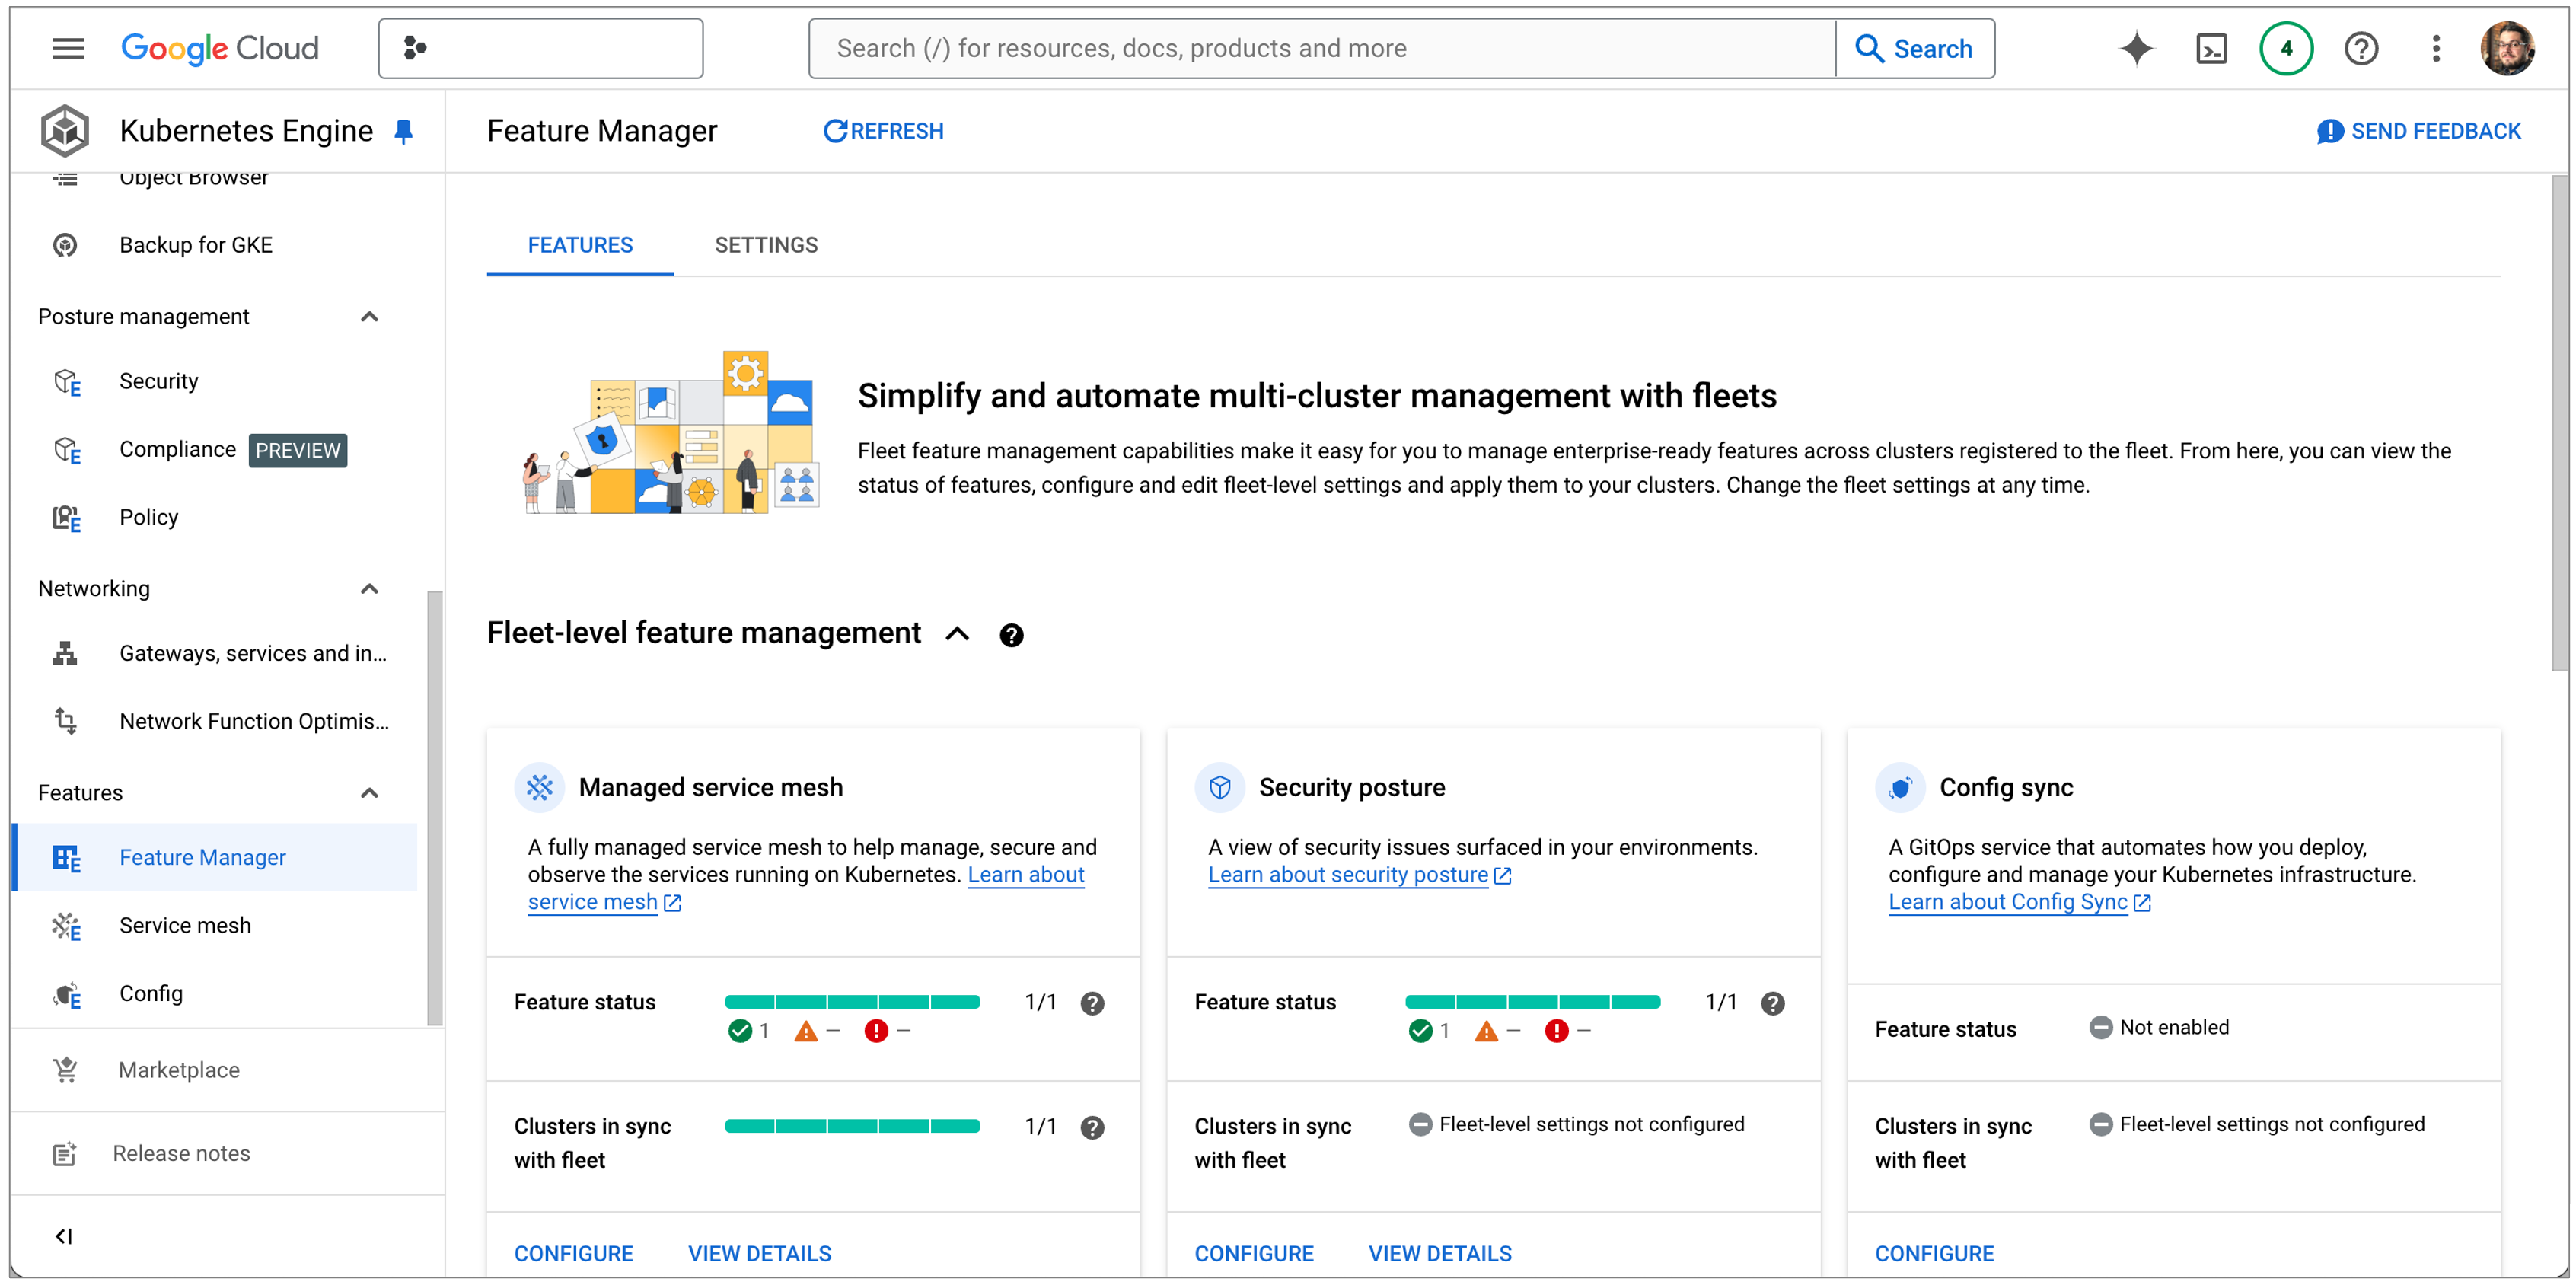Click the Gemini AI sparkle icon
This screenshot has width=2576, height=1285.
[2135, 48]
